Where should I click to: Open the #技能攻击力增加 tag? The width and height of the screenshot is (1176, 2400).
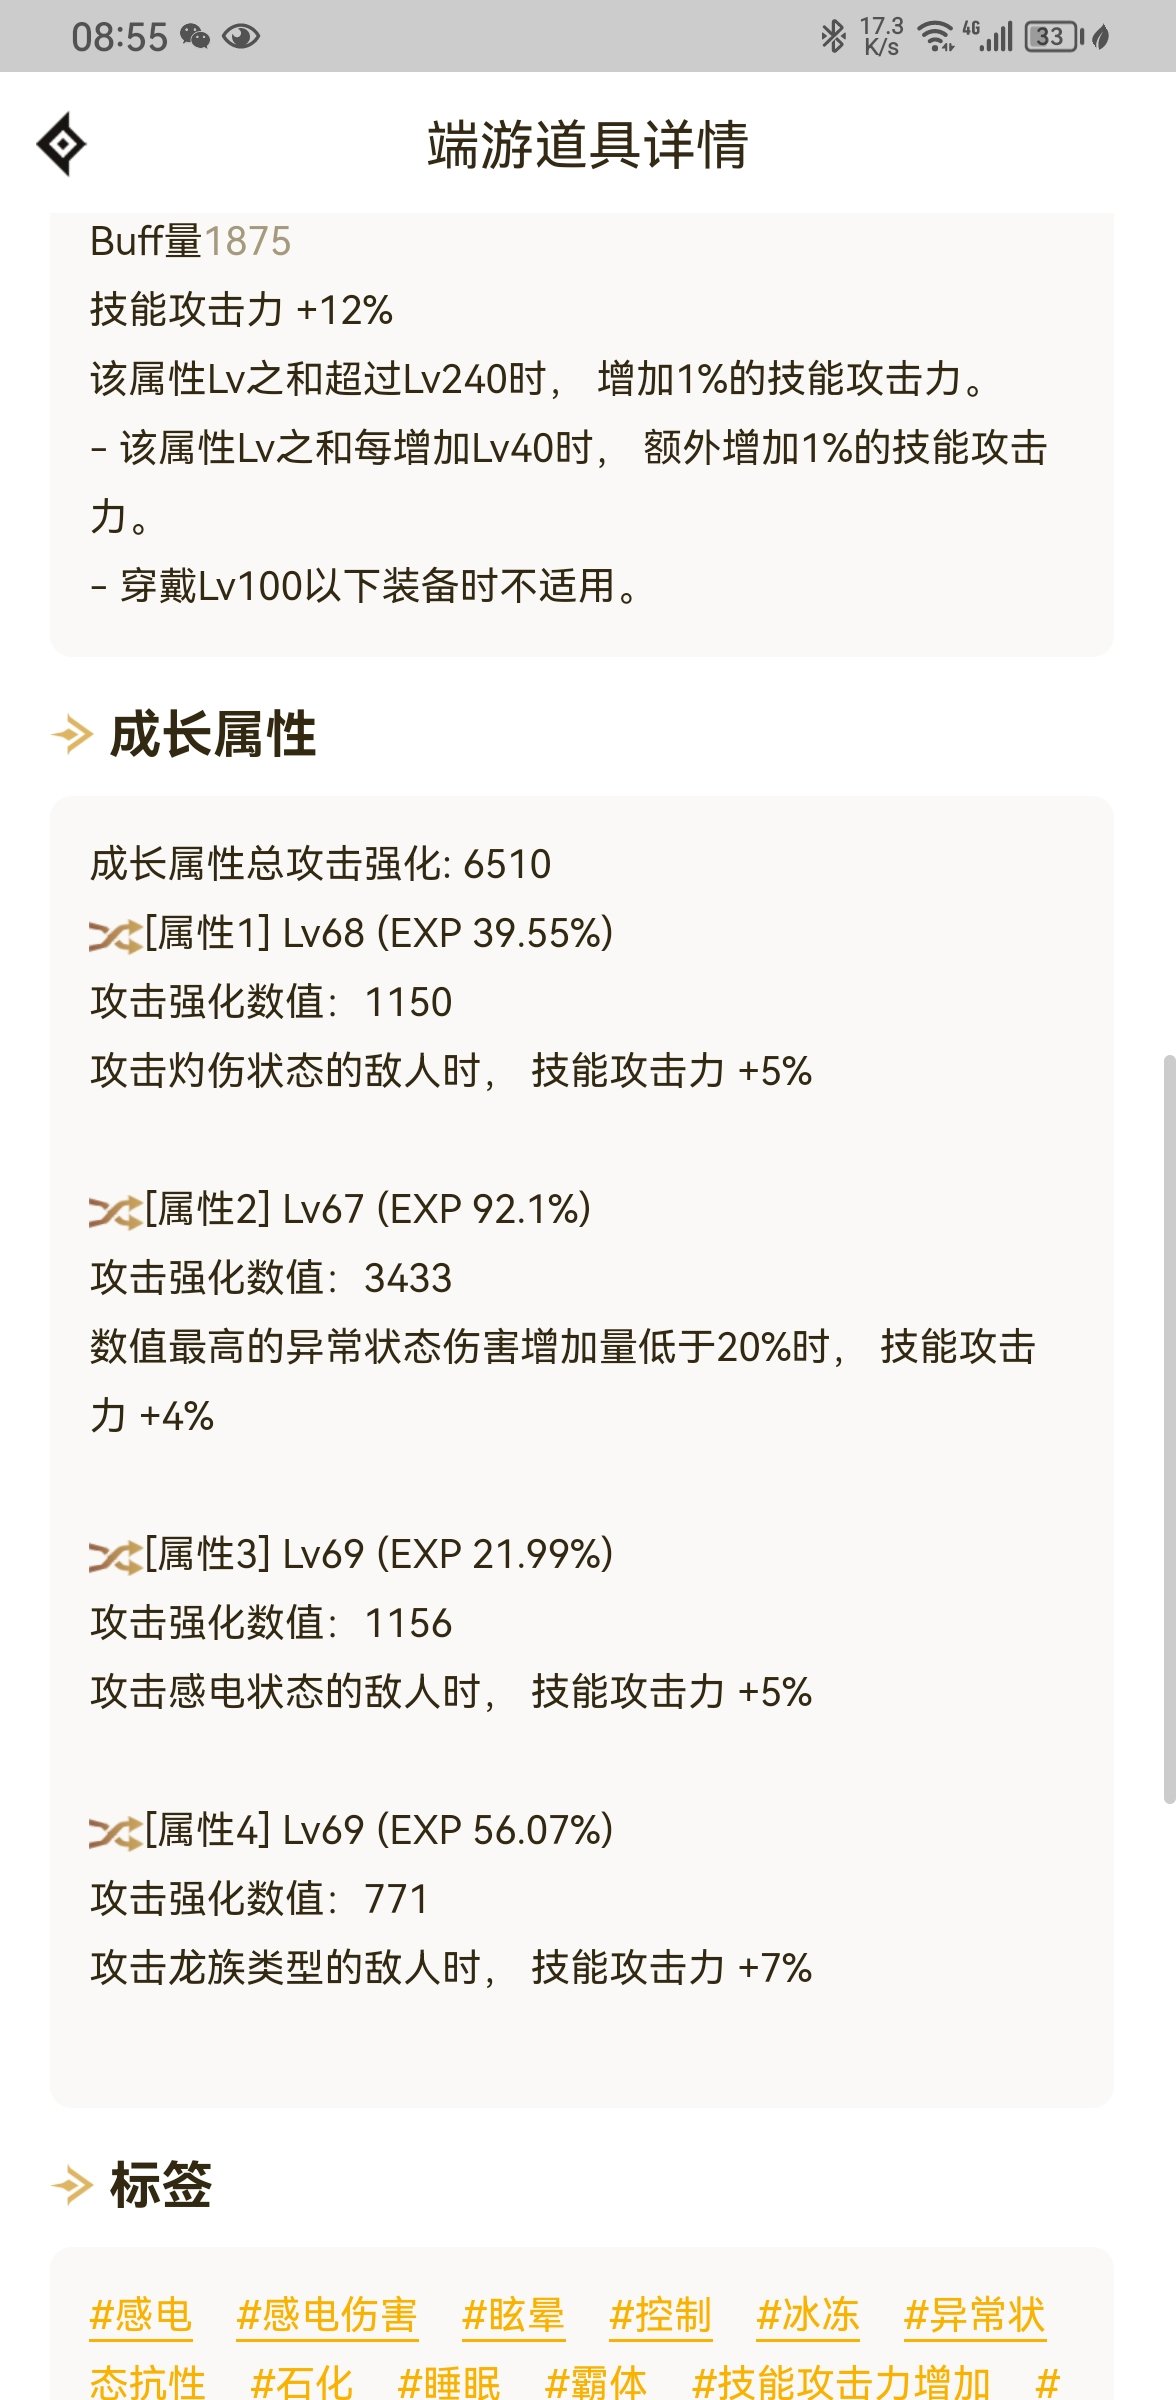point(841,2382)
